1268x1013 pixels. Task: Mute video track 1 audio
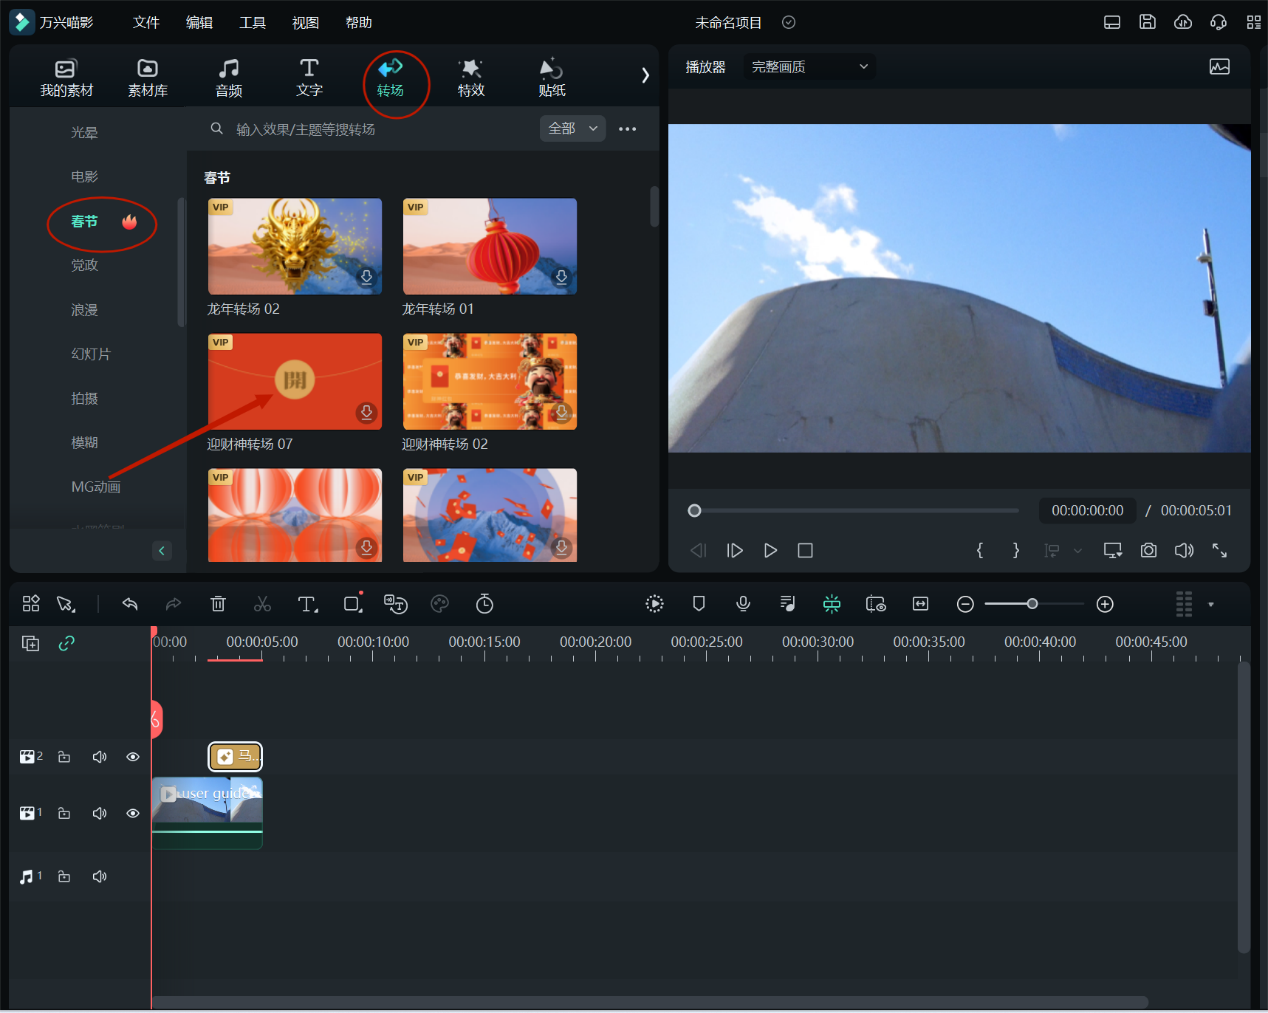[x=99, y=813]
